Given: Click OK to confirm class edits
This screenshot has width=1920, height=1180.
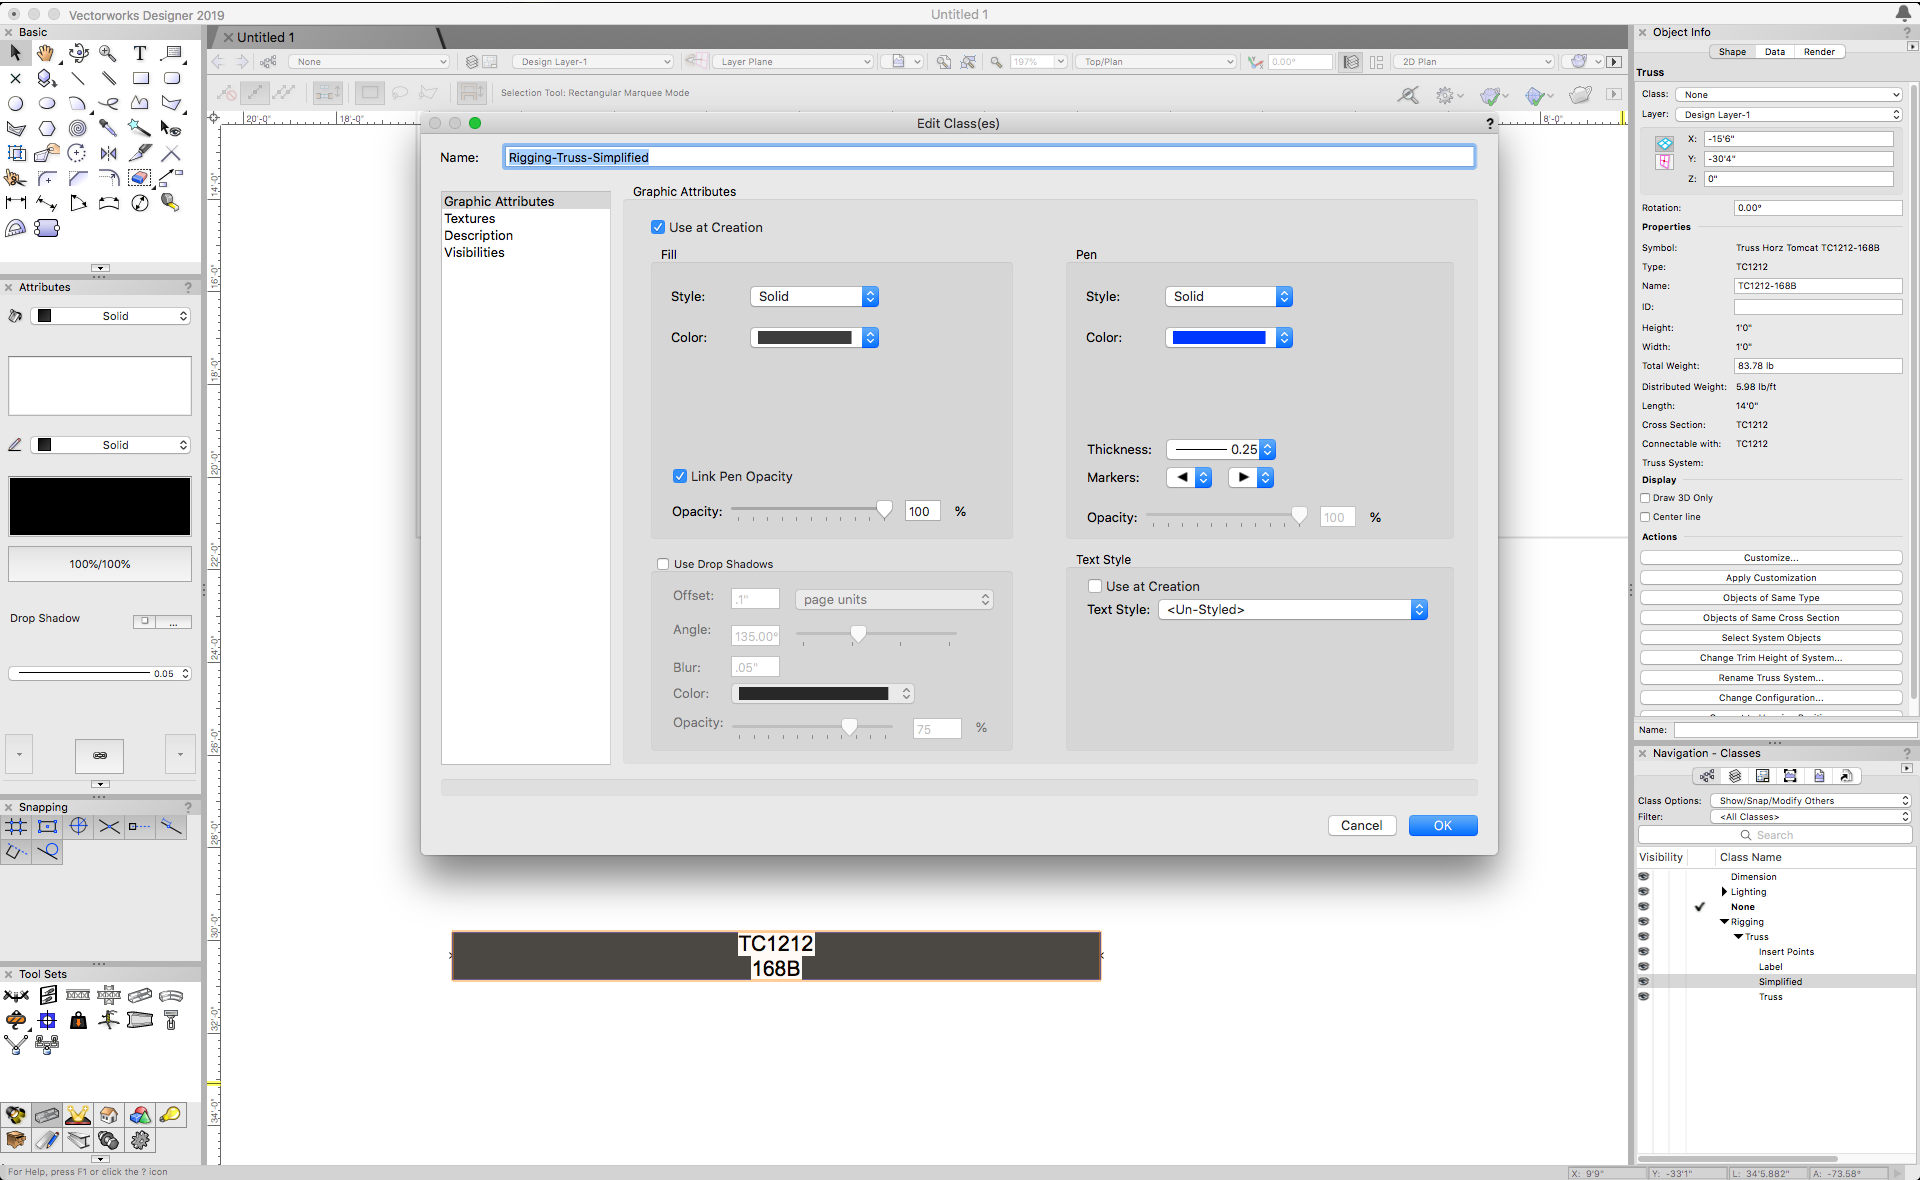Looking at the screenshot, I should click(1442, 825).
